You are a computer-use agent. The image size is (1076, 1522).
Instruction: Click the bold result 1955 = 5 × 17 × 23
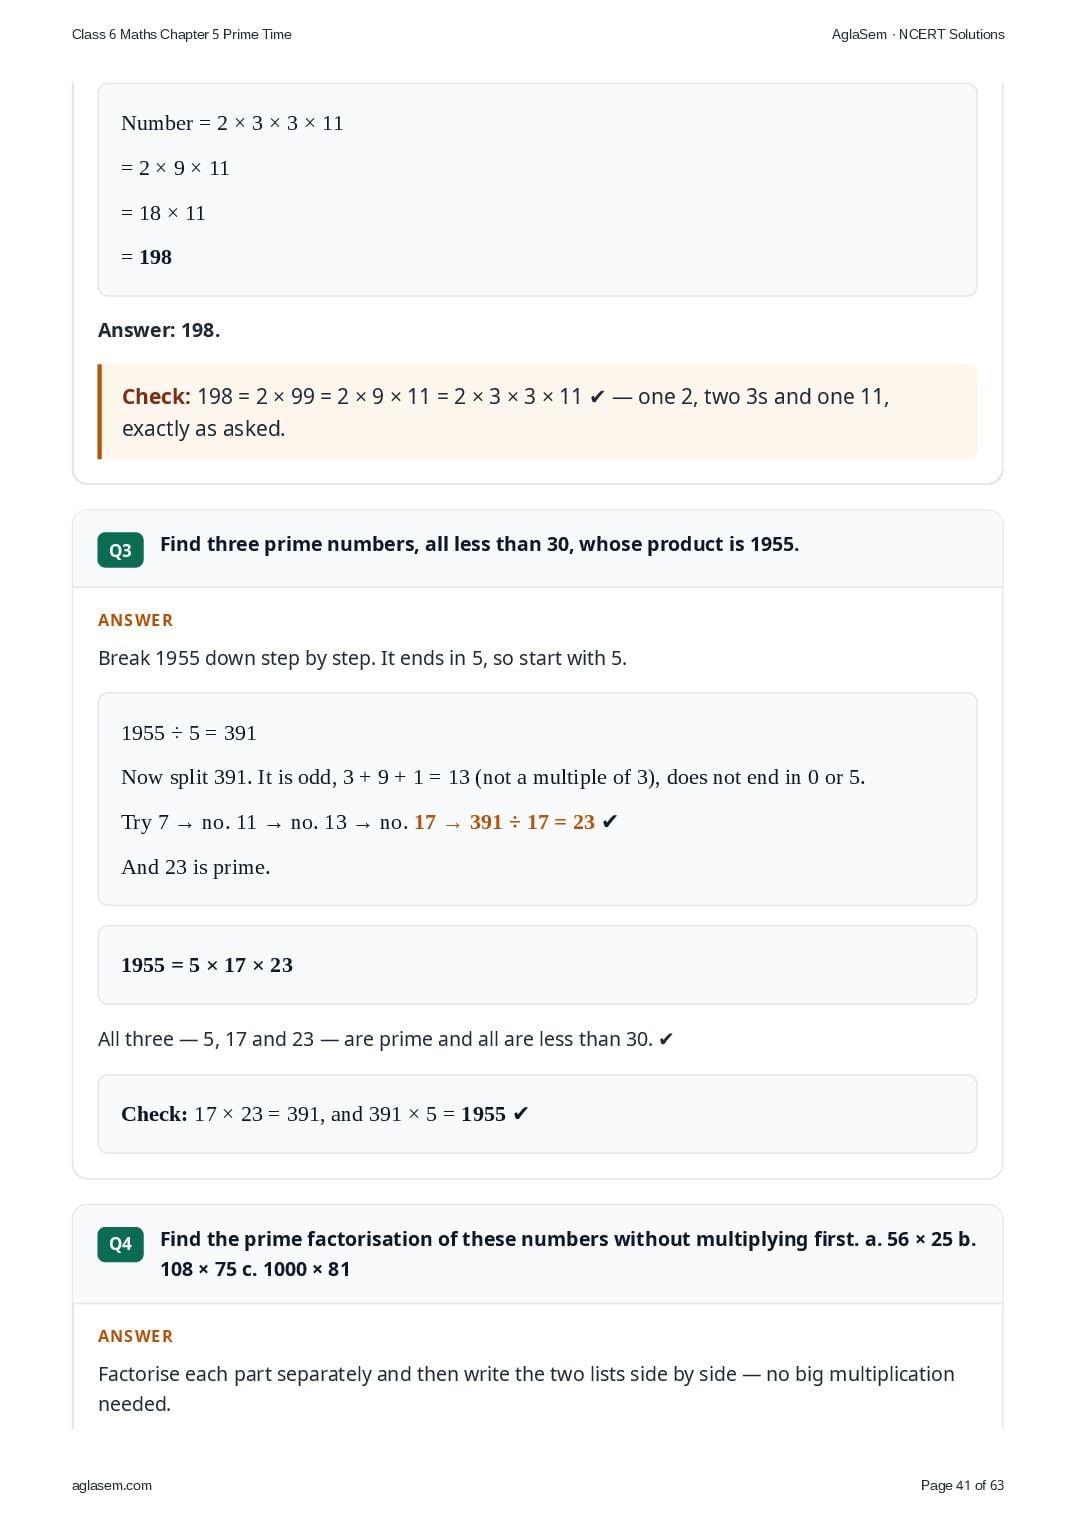(x=207, y=965)
